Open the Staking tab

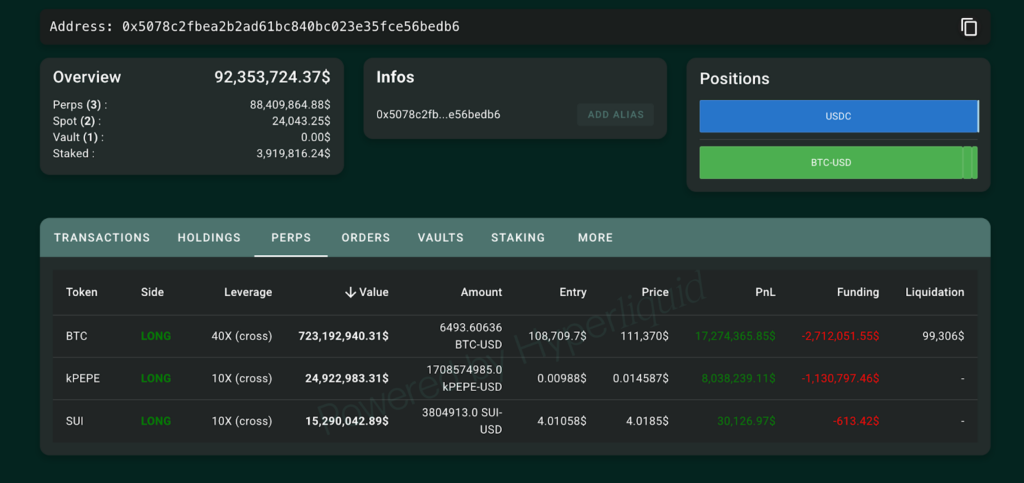pos(518,238)
